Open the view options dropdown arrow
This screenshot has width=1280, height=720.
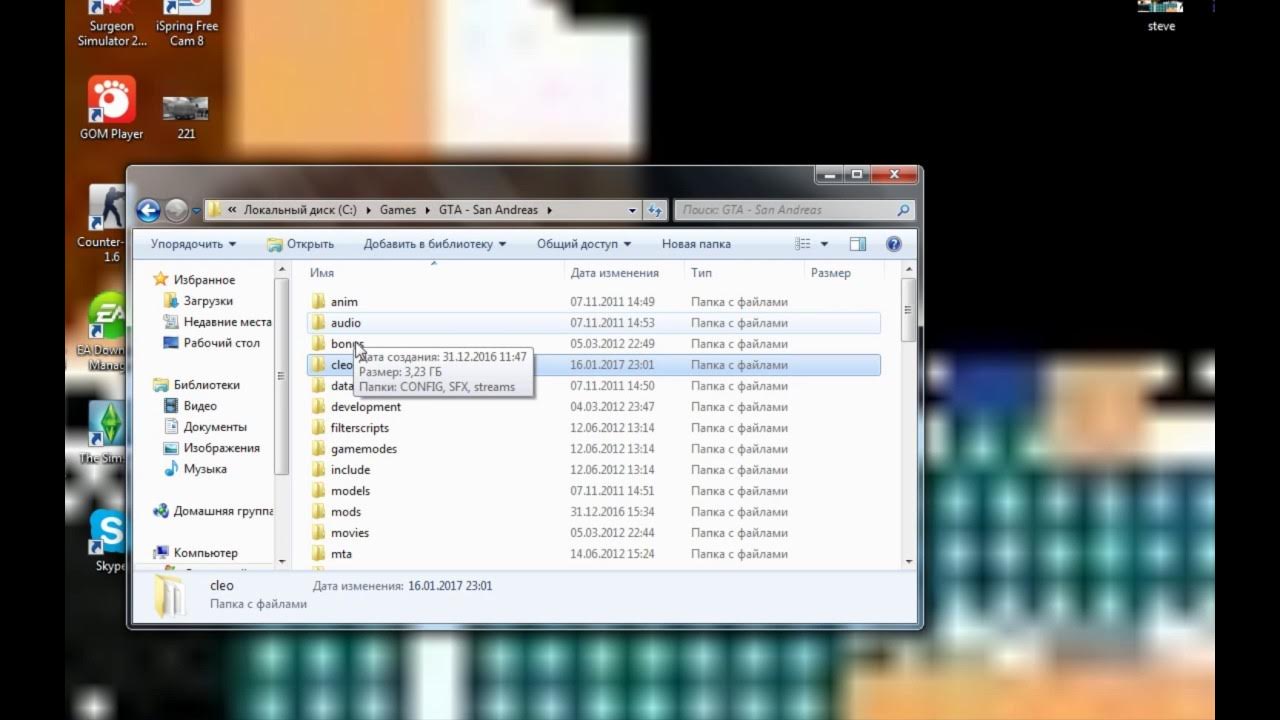point(825,244)
